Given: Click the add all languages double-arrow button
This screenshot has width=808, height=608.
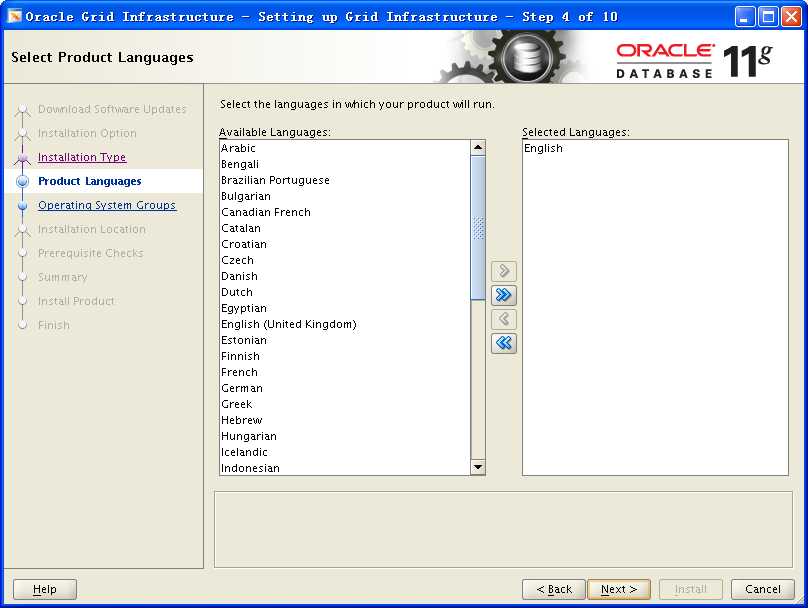Looking at the screenshot, I should 503,295.
